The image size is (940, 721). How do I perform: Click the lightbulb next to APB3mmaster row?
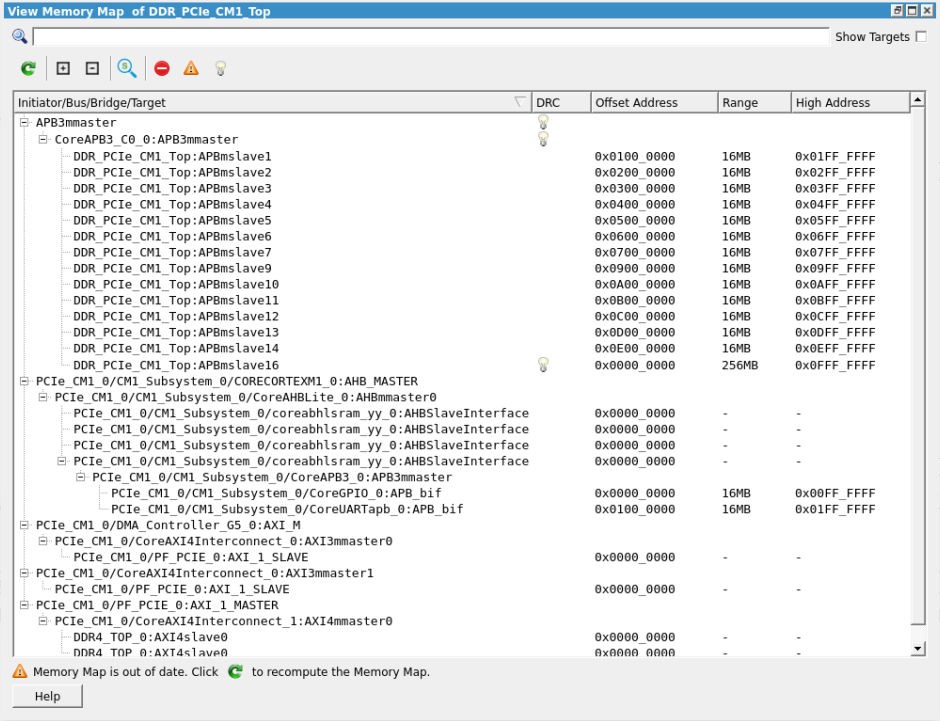pyautogui.click(x=542, y=121)
